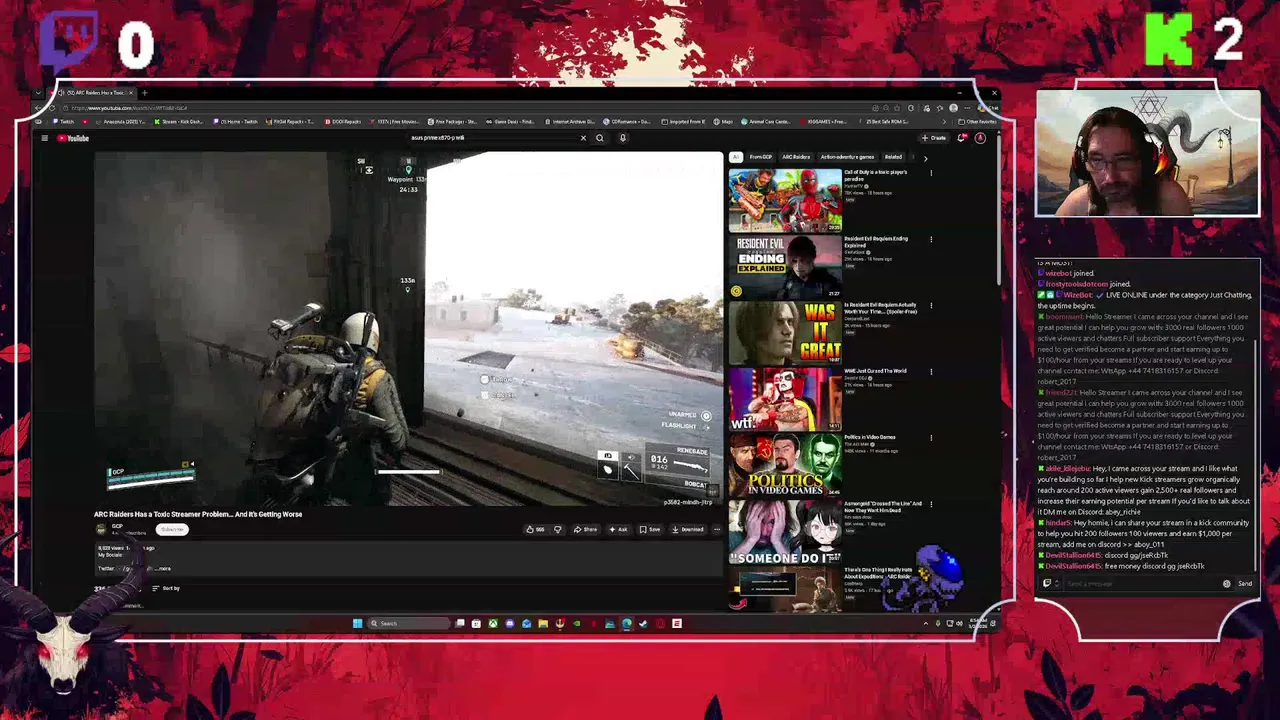Open a new browser tab

point(144,93)
